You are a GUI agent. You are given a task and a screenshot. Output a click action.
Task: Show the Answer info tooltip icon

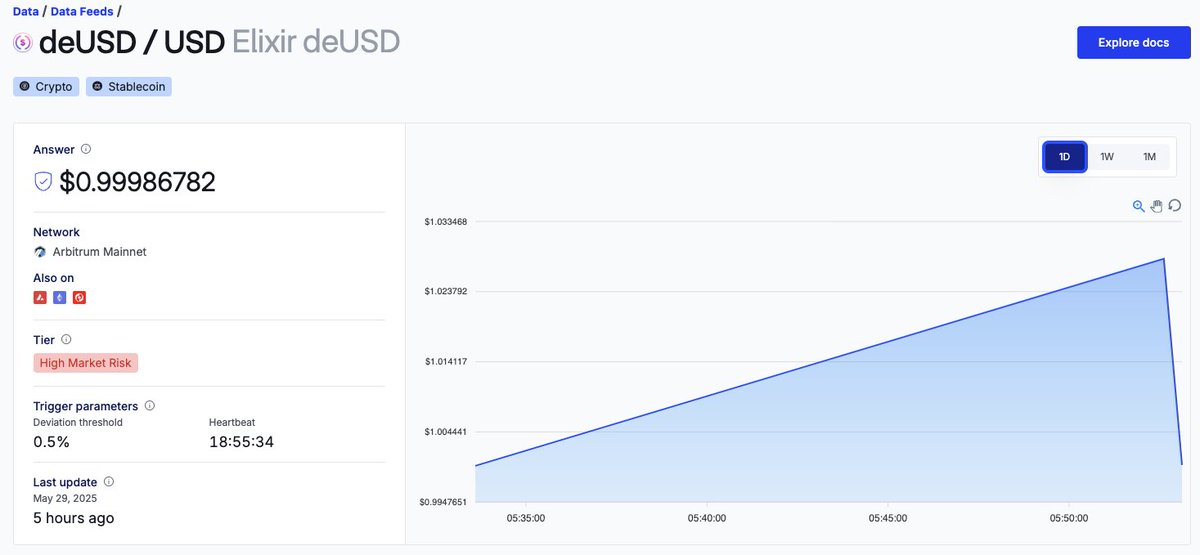[x=86, y=149]
